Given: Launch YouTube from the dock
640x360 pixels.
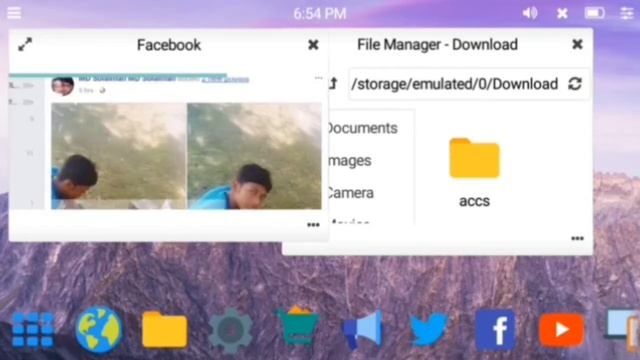Looking at the screenshot, I should pyautogui.click(x=562, y=330).
